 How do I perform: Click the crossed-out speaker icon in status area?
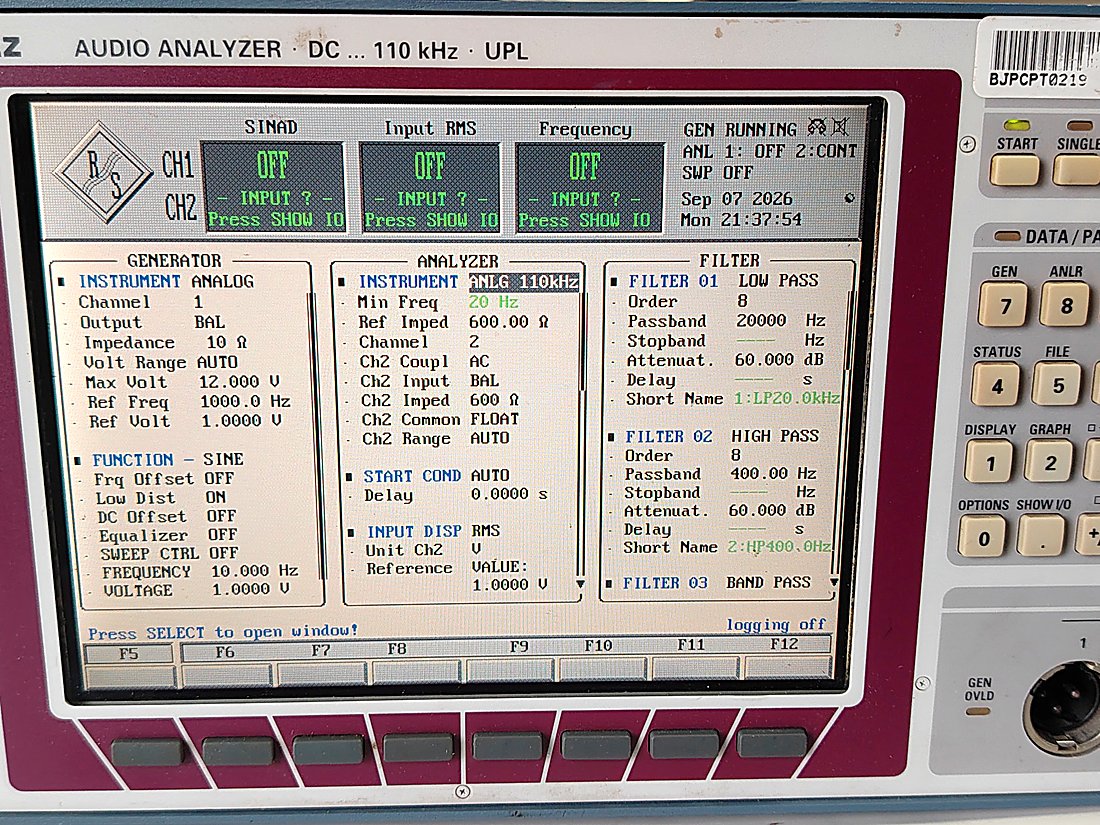pyautogui.click(x=839, y=127)
